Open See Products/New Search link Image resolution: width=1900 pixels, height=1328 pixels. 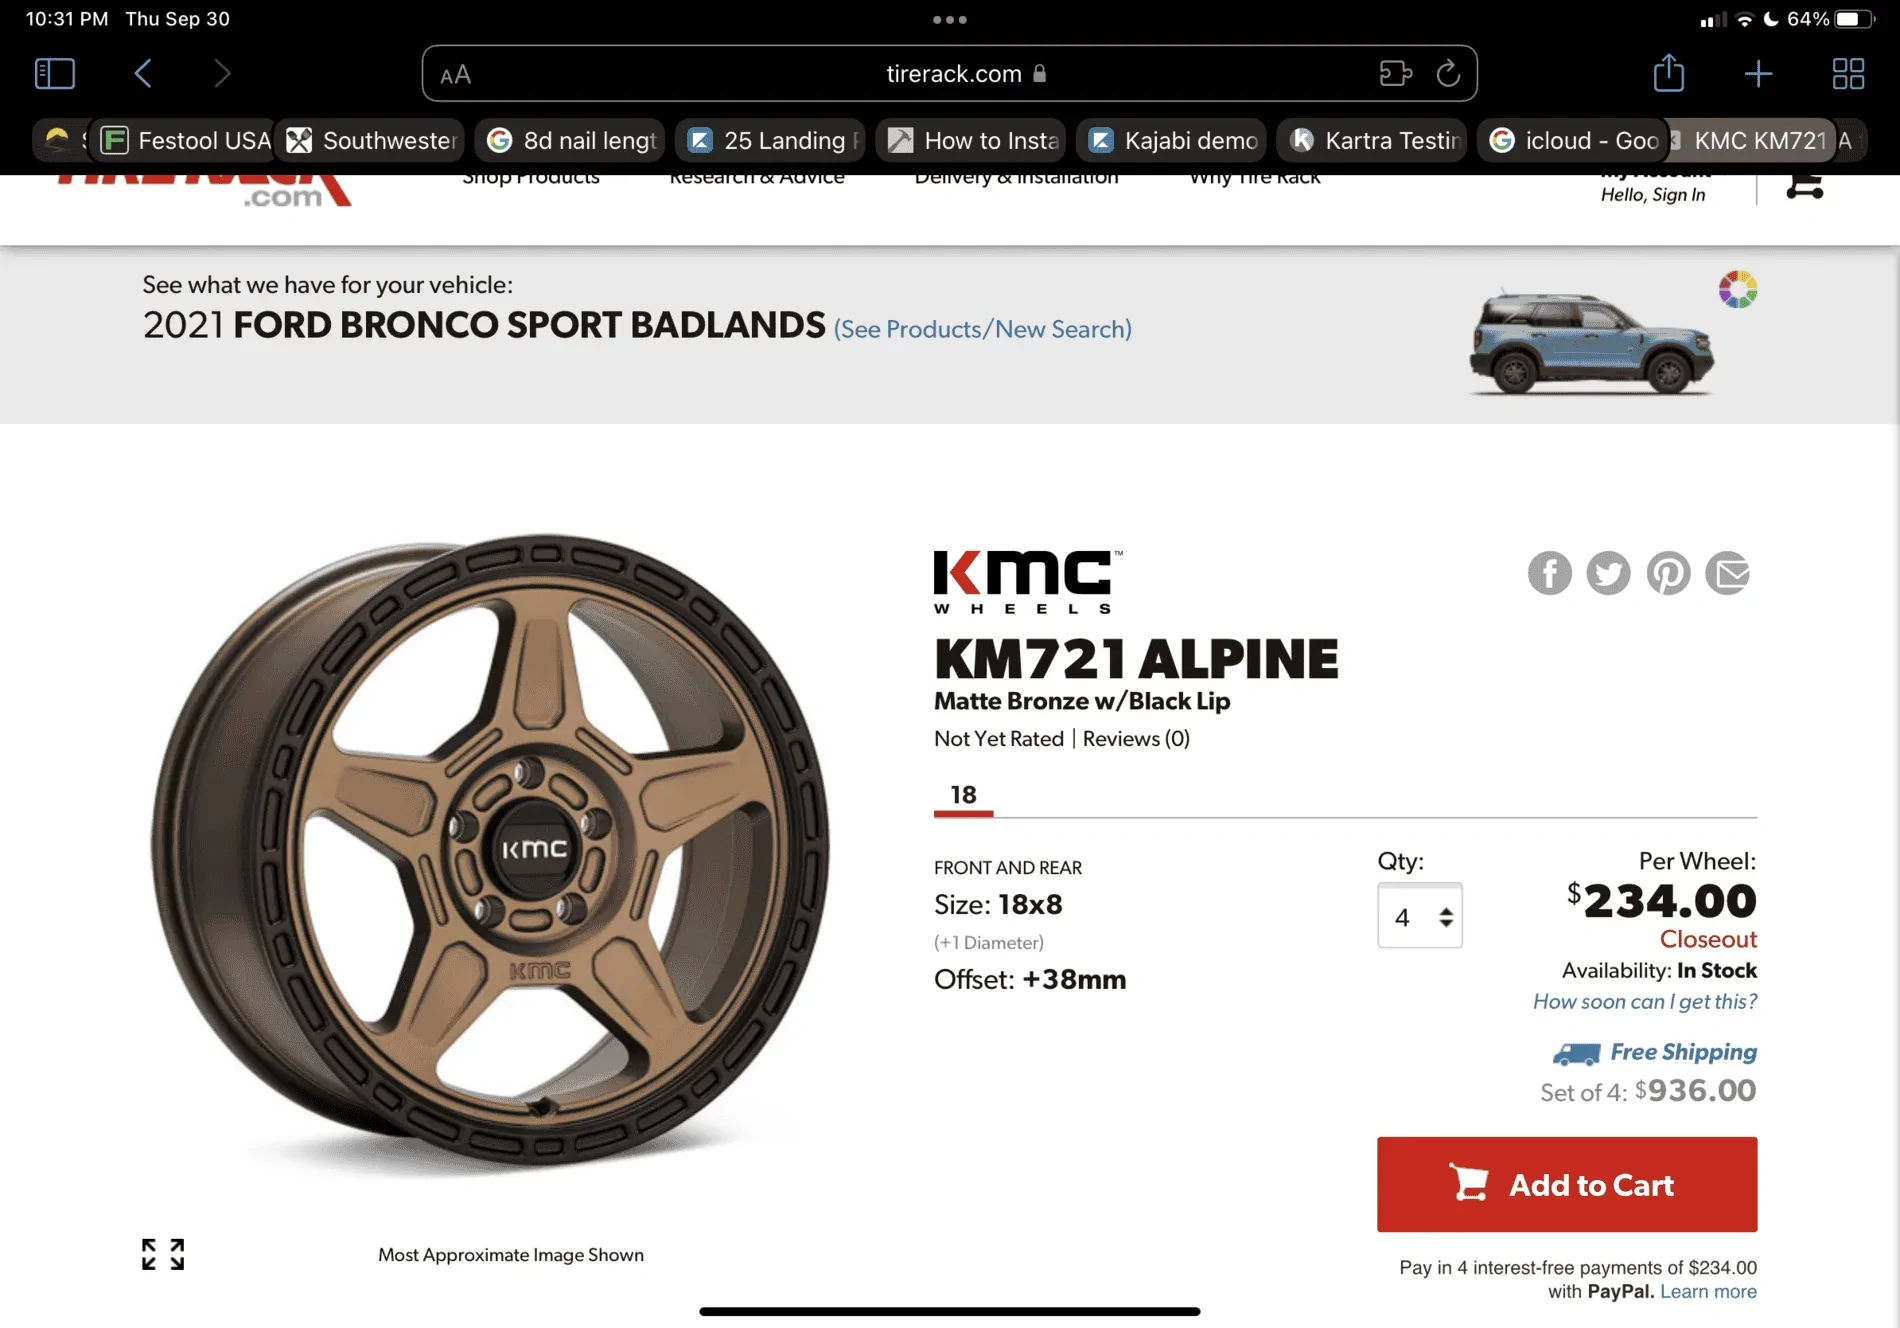982,329
